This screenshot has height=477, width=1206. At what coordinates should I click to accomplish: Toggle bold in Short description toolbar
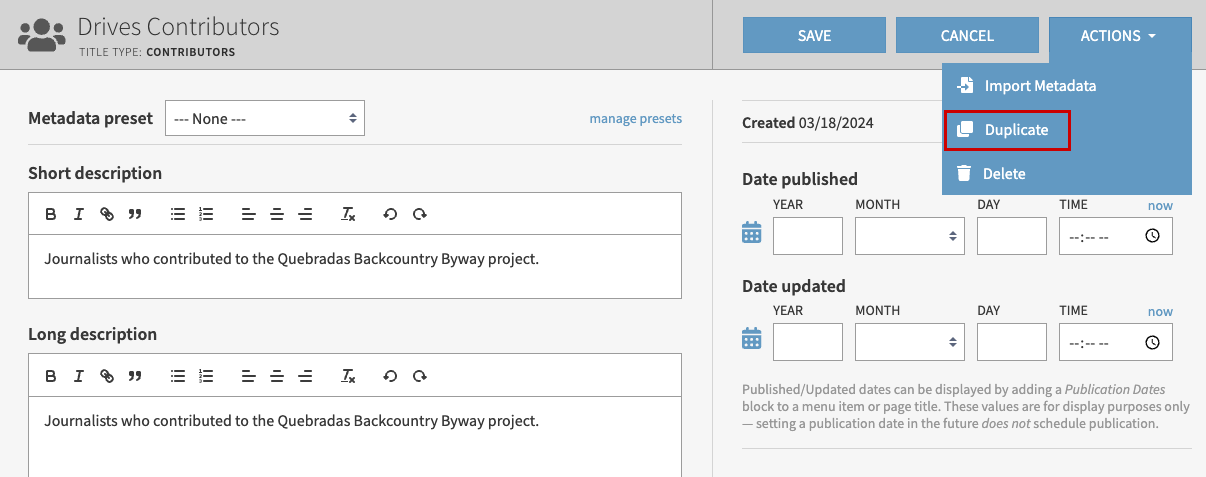(x=51, y=214)
